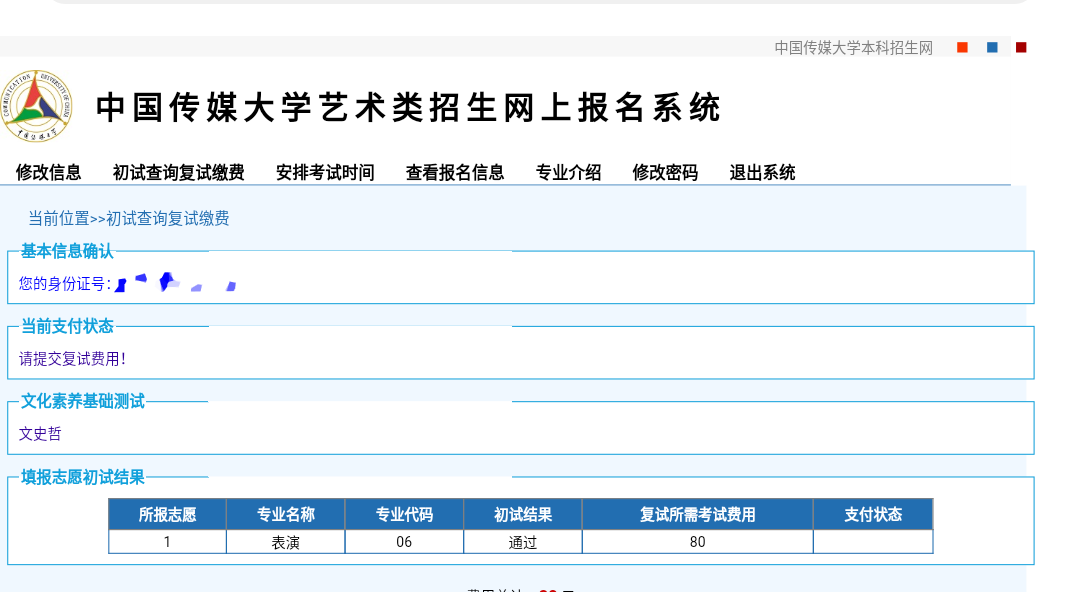Click the 填报志愿初试结果 section title
The height and width of the screenshot is (592, 1080).
[83, 477]
